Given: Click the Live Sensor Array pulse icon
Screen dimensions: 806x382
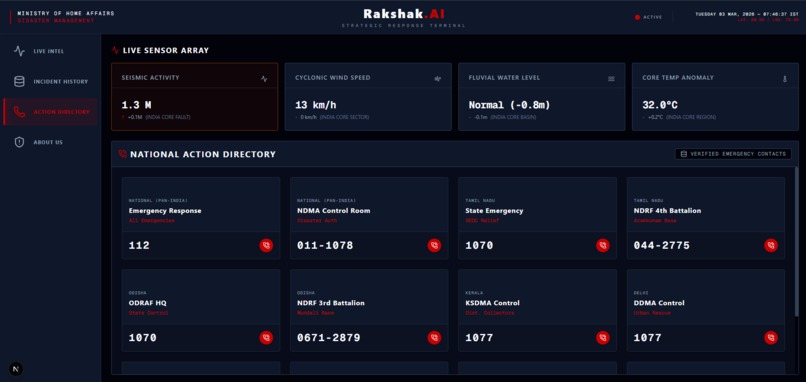Looking at the screenshot, I should pos(115,50).
